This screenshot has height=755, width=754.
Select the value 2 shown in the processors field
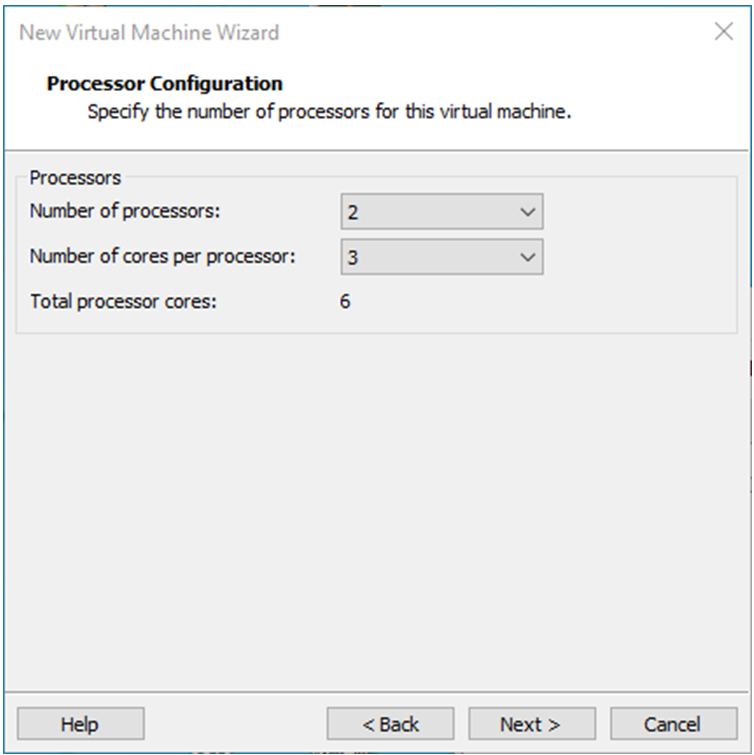[353, 212]
